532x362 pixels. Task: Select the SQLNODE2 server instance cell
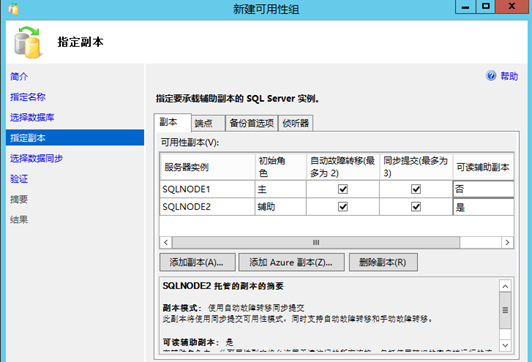click(x=207, y=207)
